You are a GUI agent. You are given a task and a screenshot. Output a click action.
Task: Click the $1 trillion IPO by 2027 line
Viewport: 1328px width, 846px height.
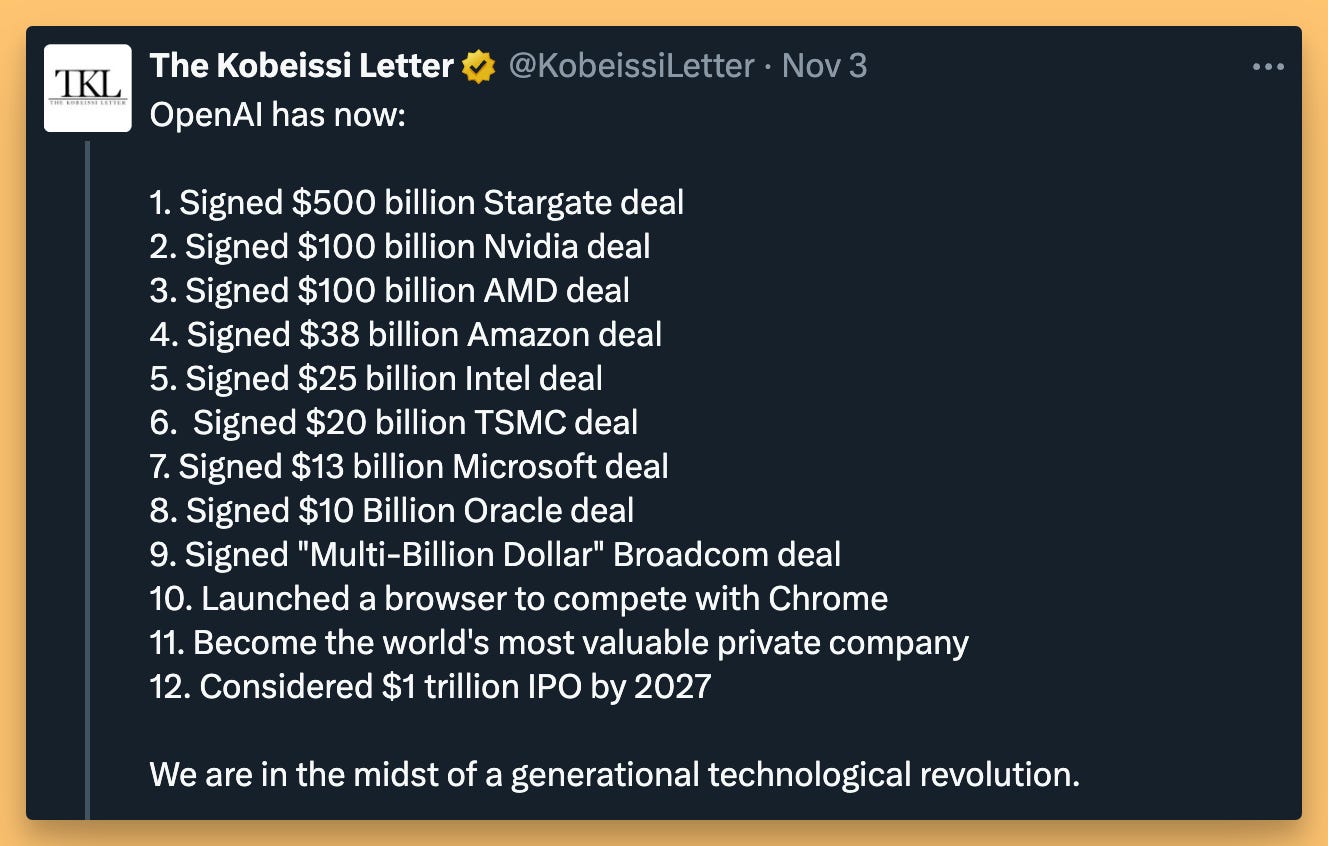tap(431, 687)
